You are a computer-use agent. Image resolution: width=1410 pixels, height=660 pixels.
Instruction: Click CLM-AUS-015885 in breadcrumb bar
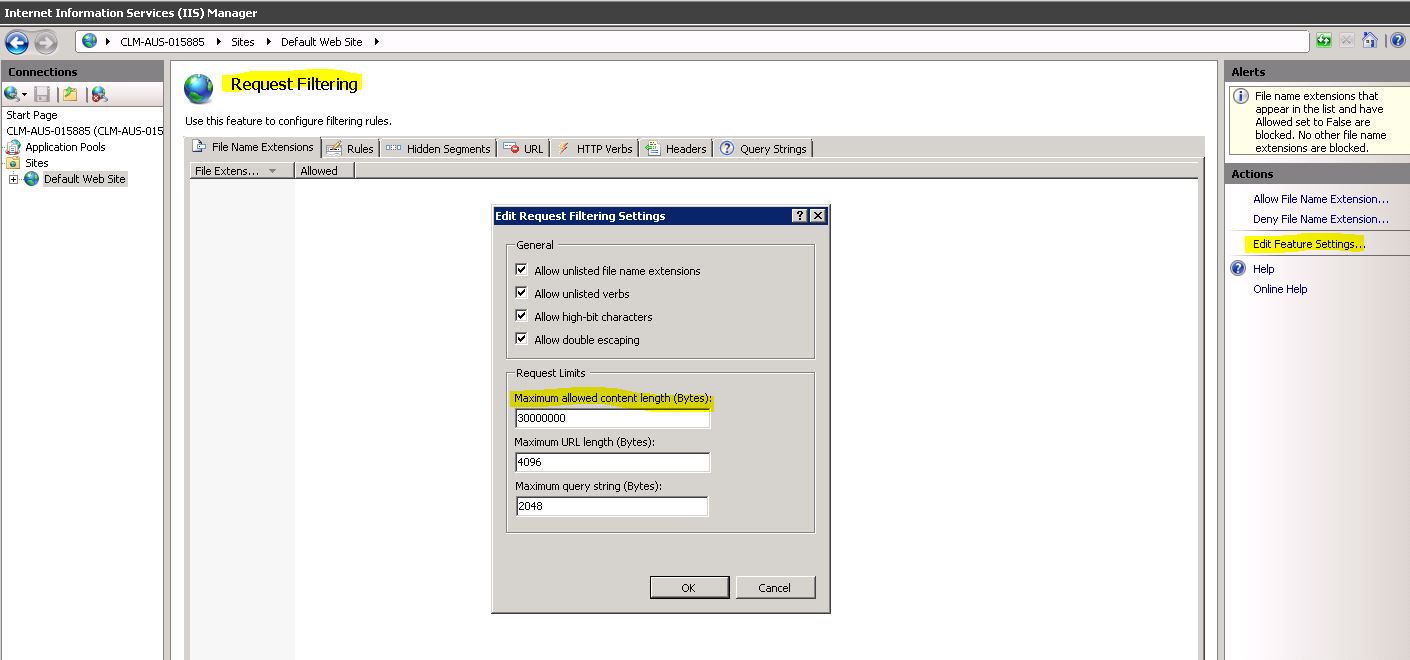click(x=160, y=42)
